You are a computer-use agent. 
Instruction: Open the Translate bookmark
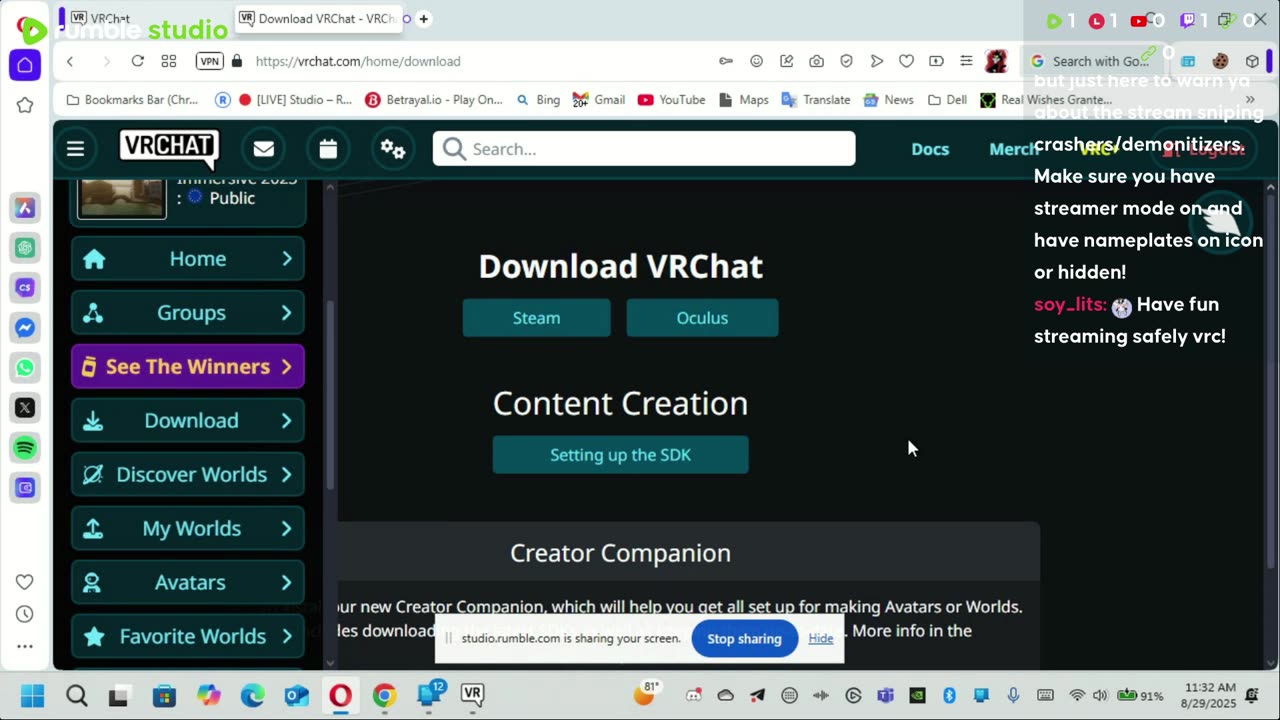tap(816, 100)
